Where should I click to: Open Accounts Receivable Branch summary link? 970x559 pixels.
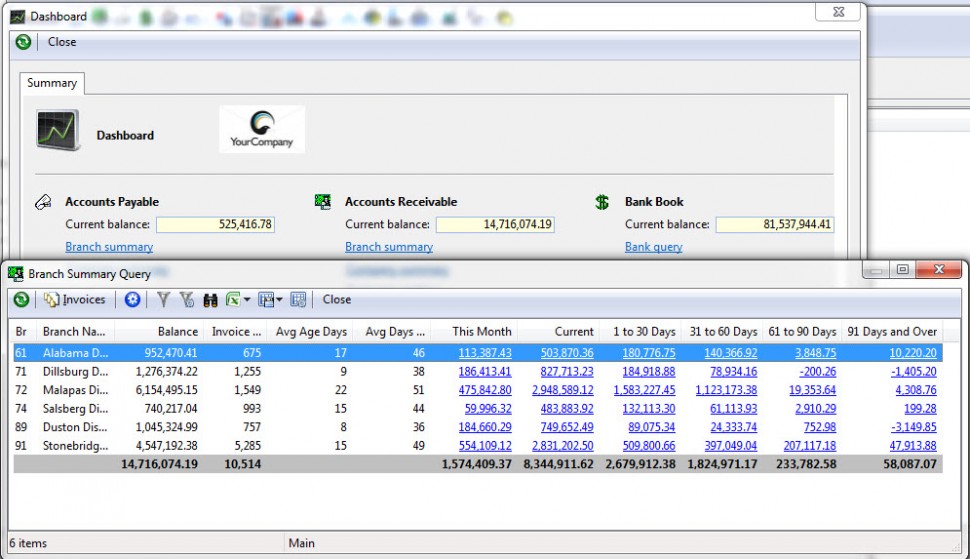(x=389, y=247)
